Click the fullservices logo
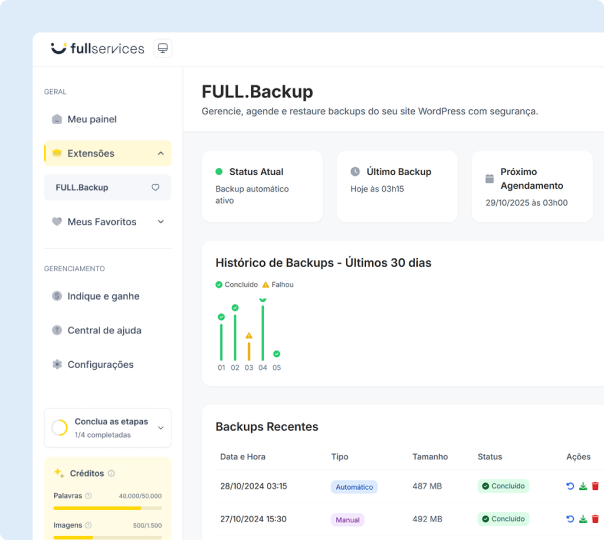The image size is (604, 540). click(x=98, y=48)
